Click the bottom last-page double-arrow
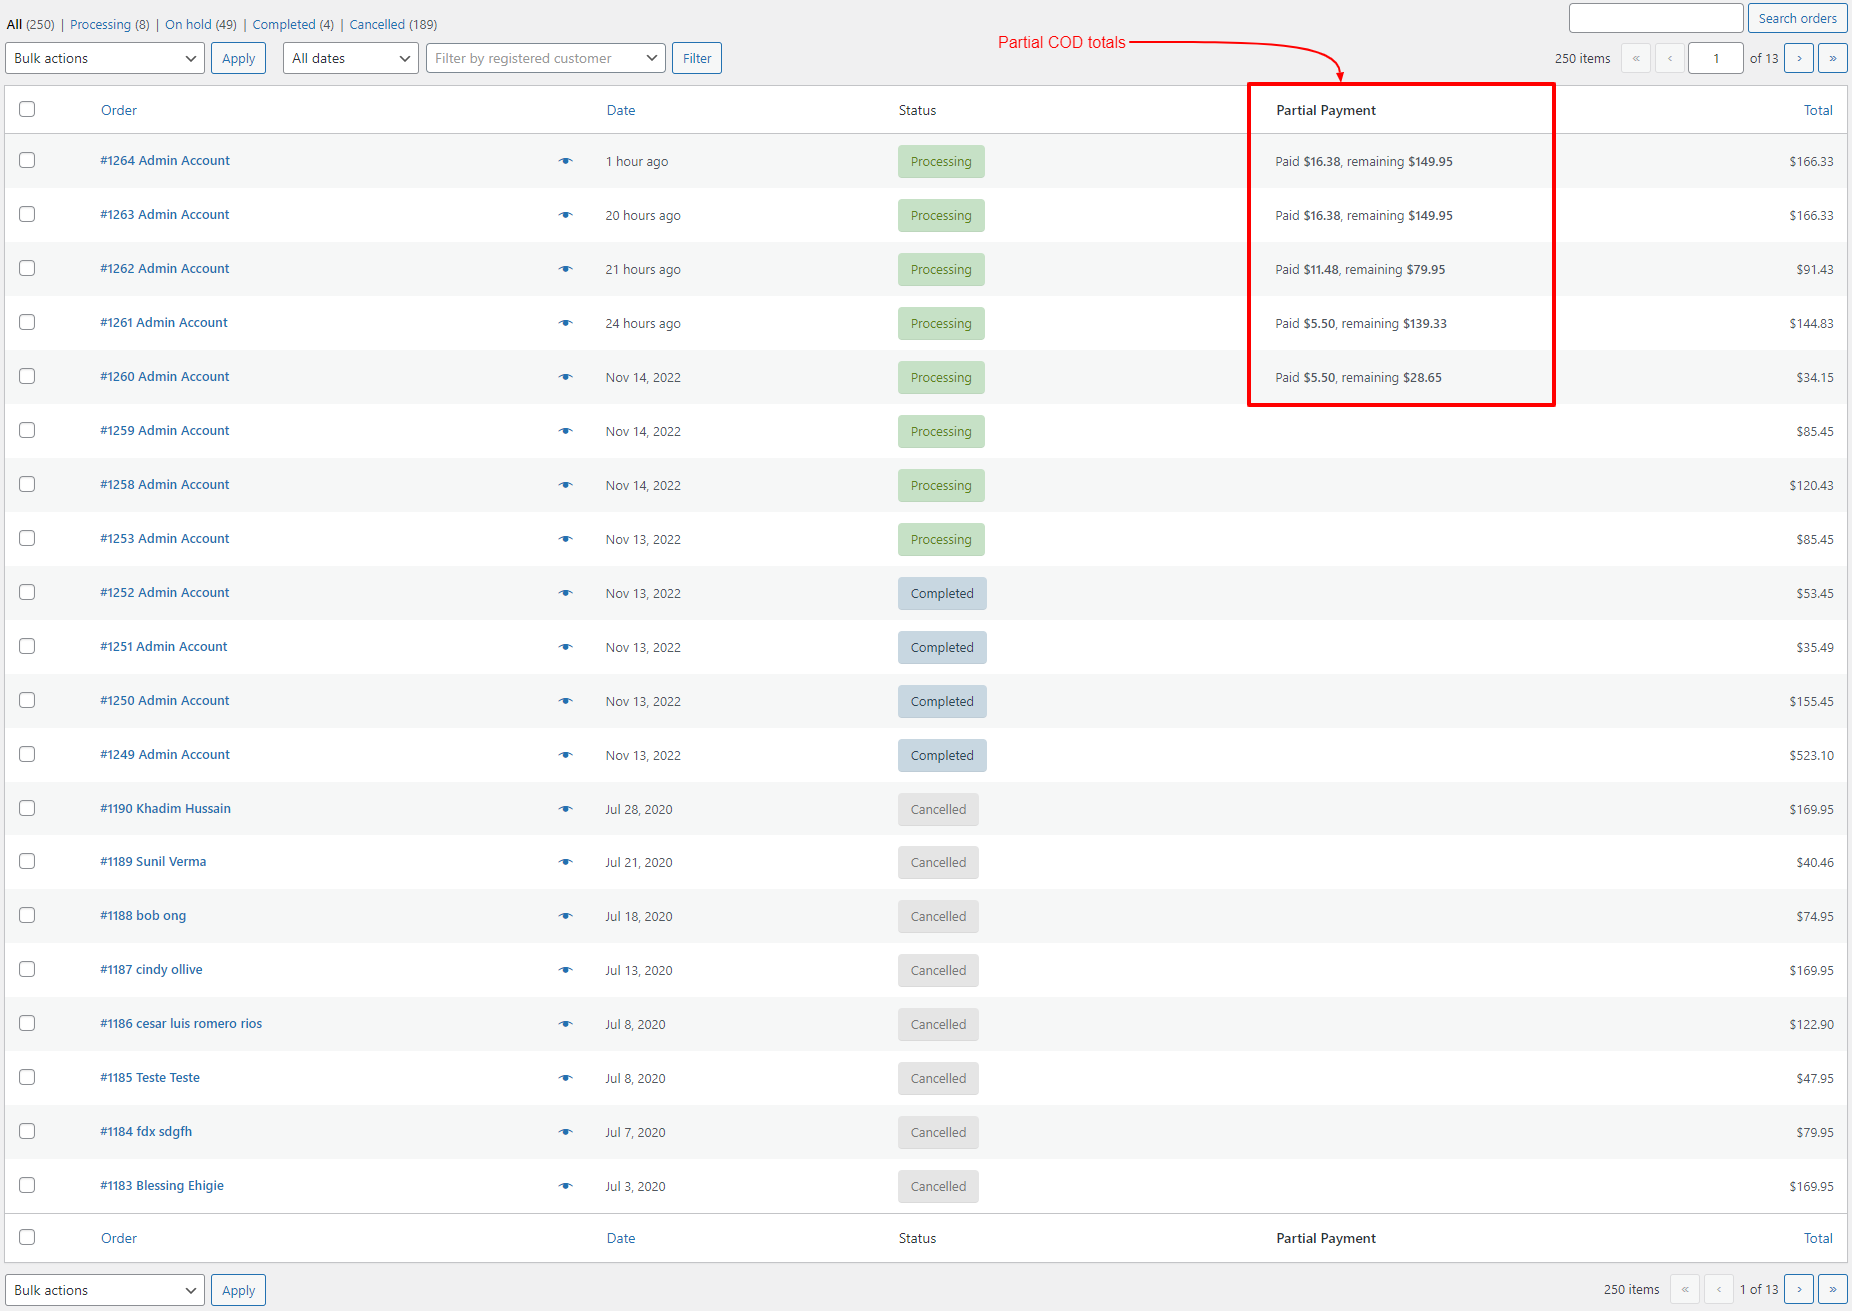This screenshot has width=1852, height=1311. pos(1833,1289)
